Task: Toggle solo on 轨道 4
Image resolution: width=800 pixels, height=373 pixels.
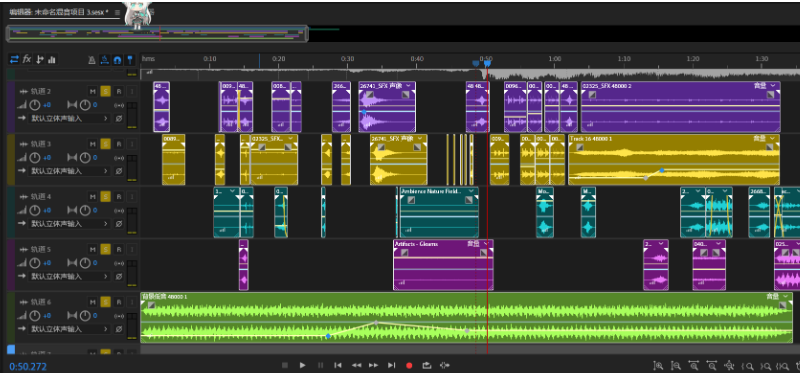Action: point(105,196)
